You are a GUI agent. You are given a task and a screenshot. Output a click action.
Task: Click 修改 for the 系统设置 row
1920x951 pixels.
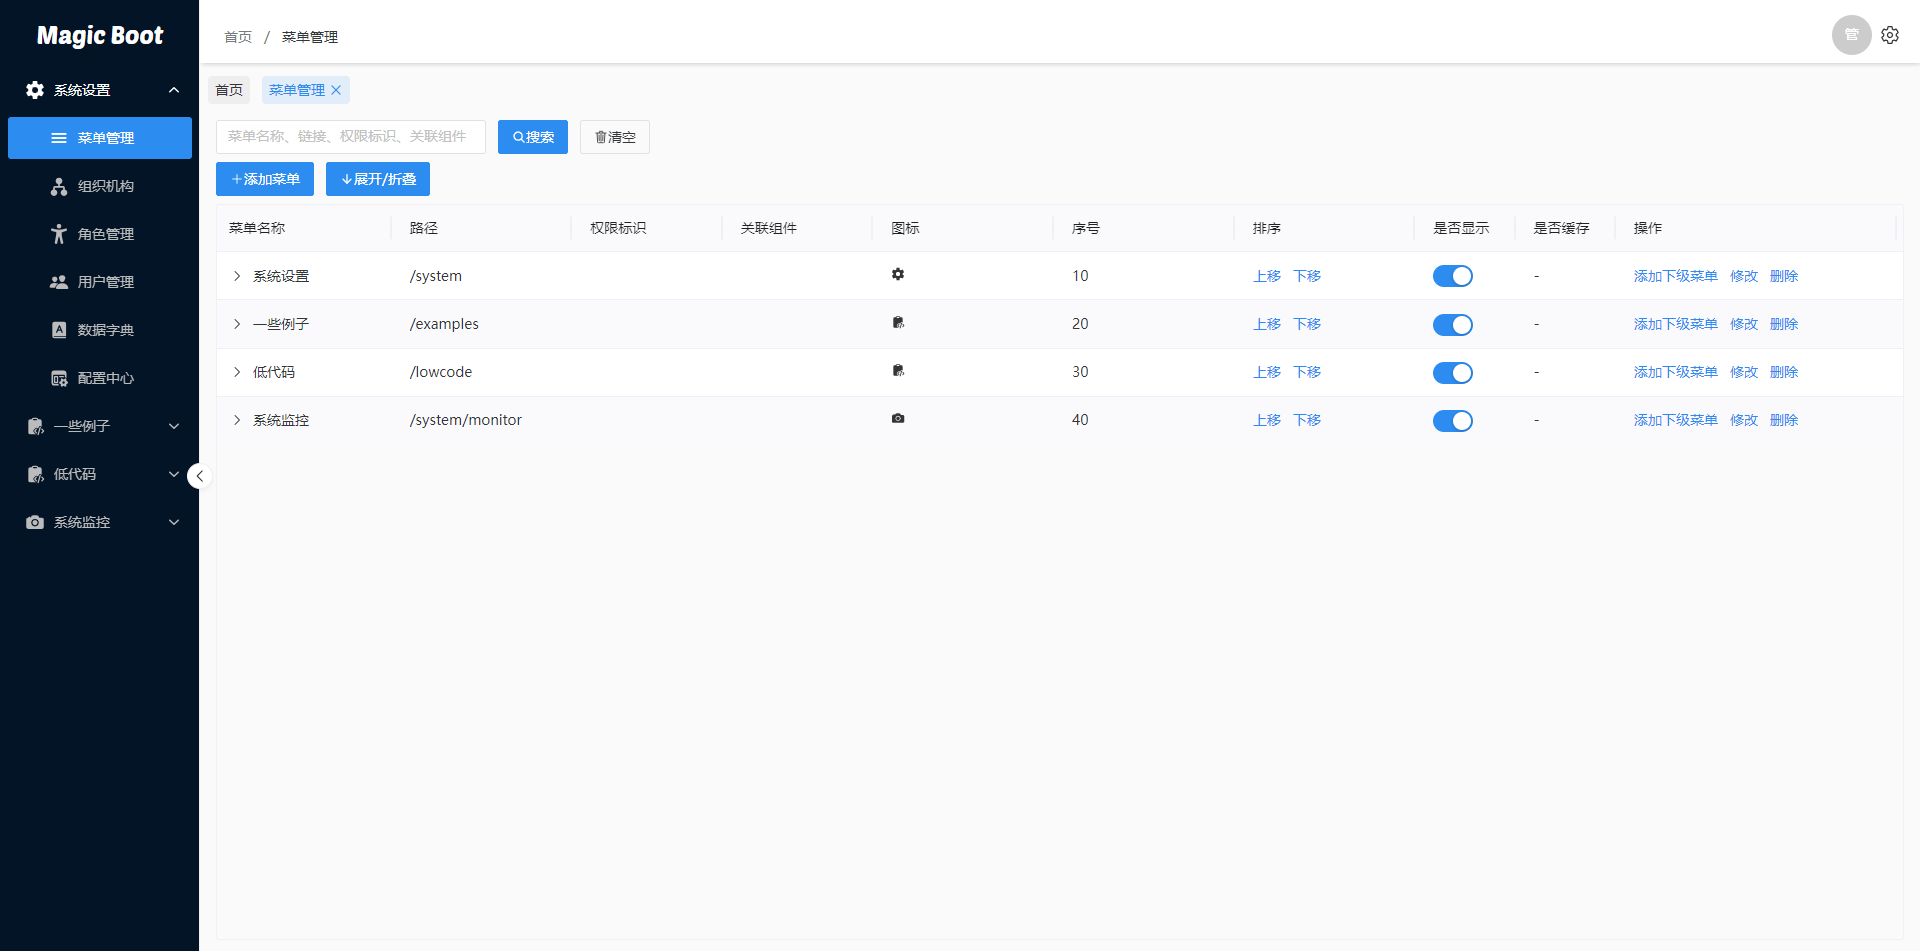pos(1744,276)
